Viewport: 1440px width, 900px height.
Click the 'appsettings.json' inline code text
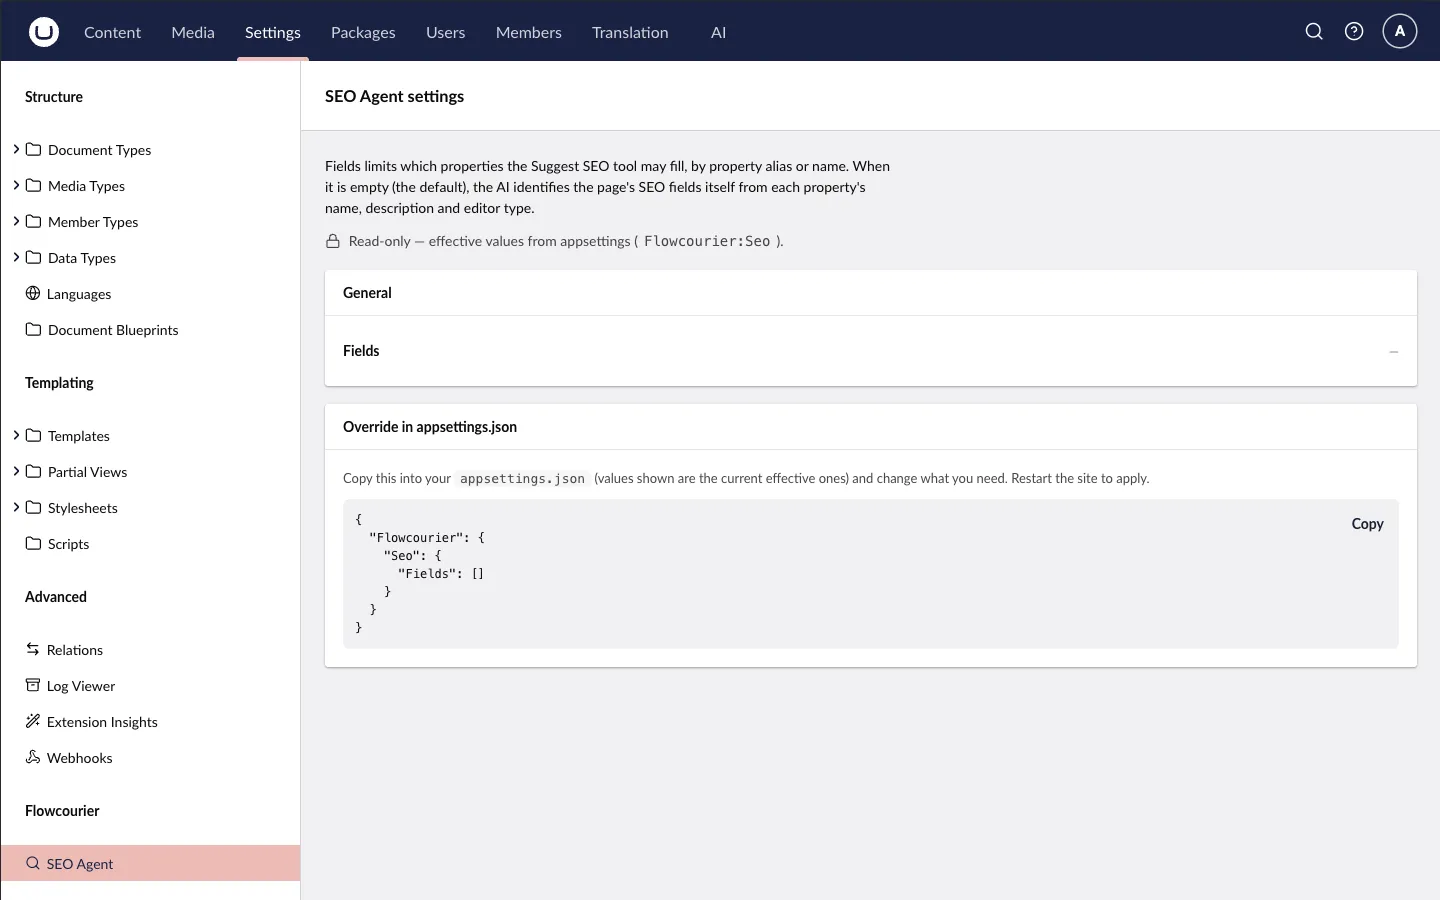tap(522, 479)
